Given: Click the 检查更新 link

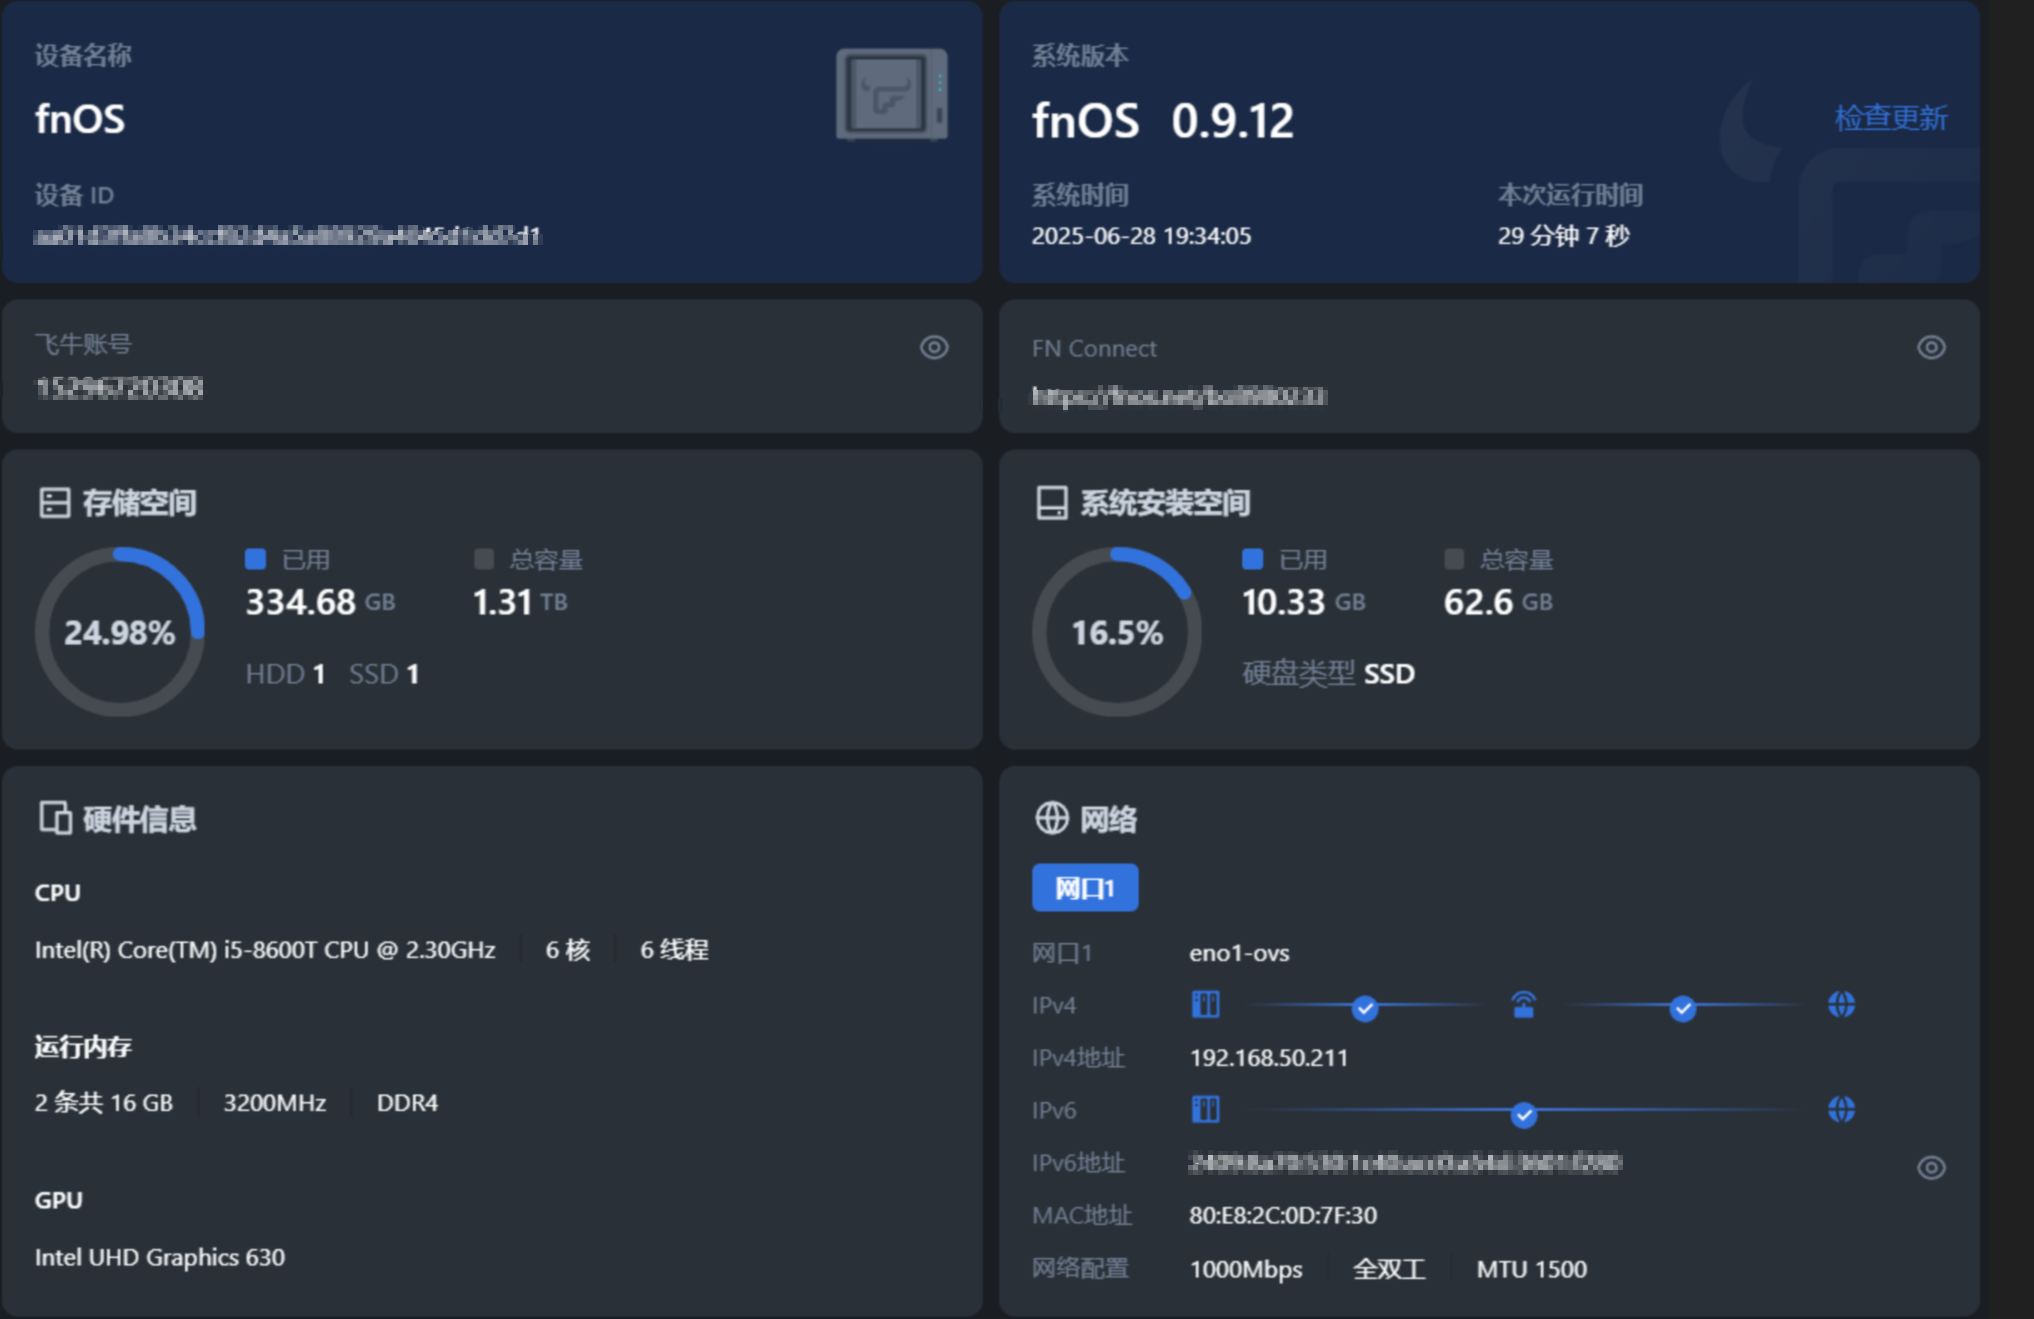Looking at the screenshot, I should pyautogui.click(x=1890, y=118).
